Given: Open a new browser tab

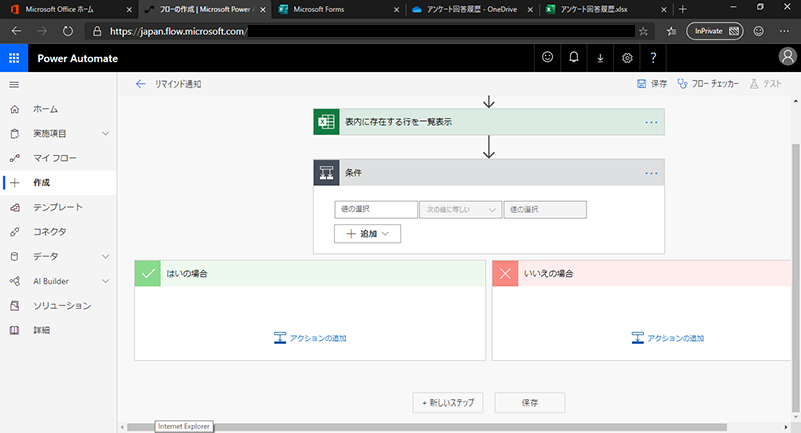Looking at the screenshot, I should point(682,9).
